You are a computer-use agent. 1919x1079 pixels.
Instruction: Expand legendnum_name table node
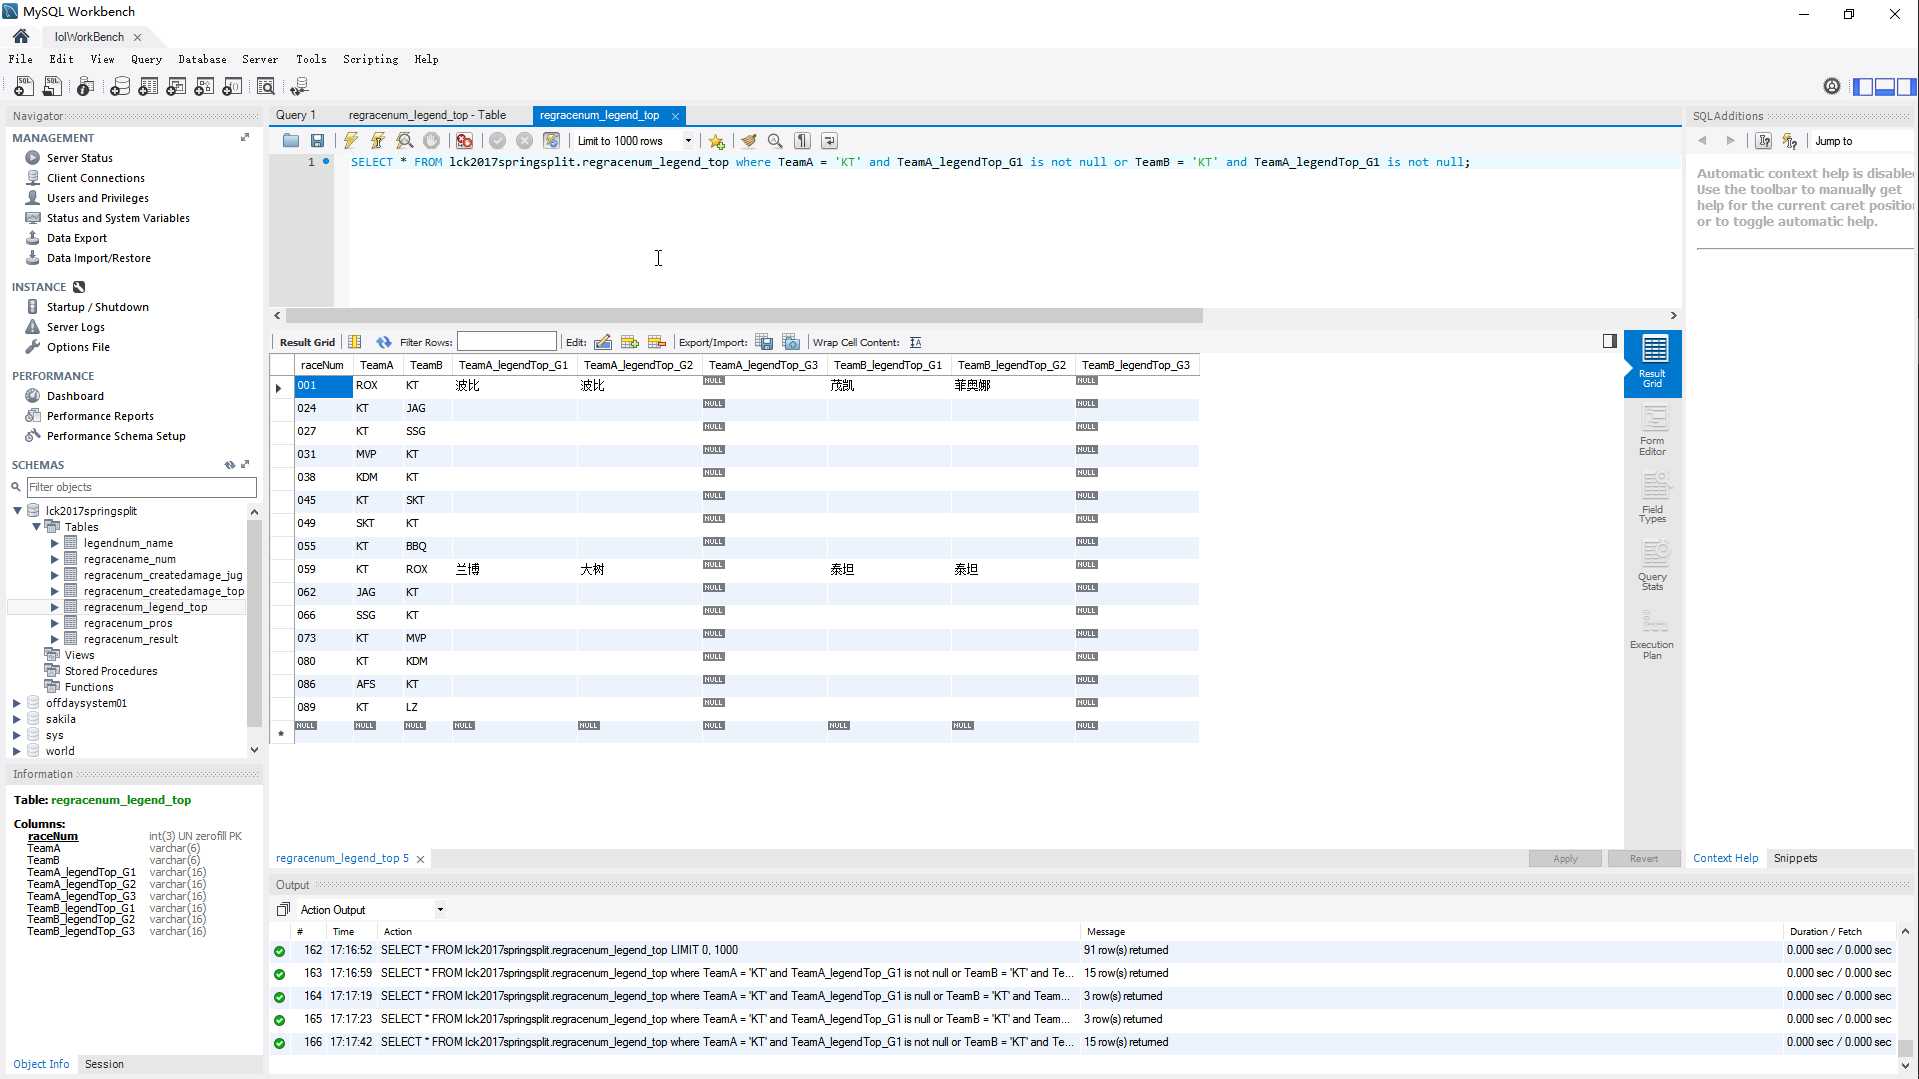coord(54,543)
